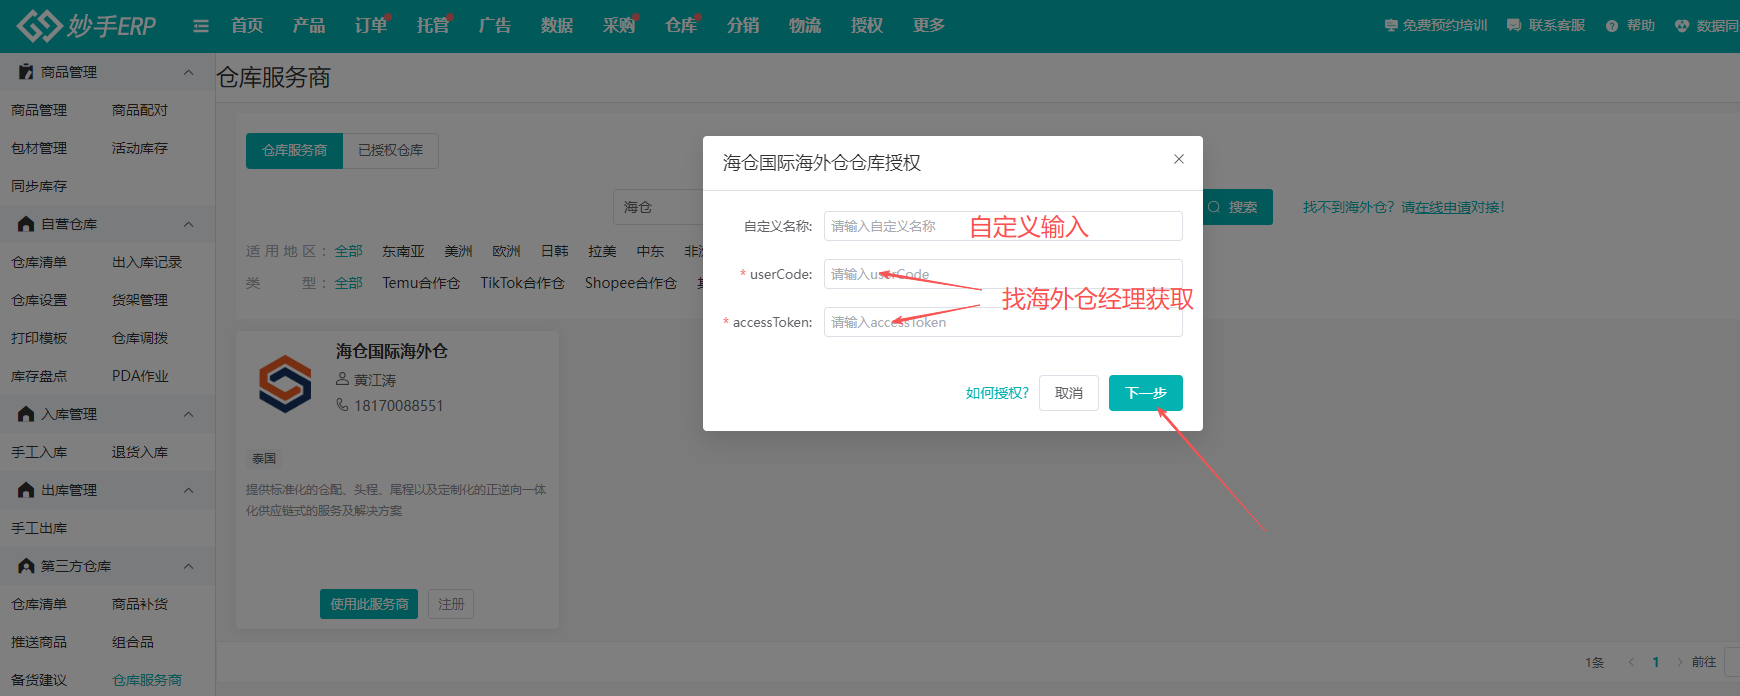Screen dimensions: 1740x696
Task: Click the 下一步 button
Action: click(x=1145, y=393)
